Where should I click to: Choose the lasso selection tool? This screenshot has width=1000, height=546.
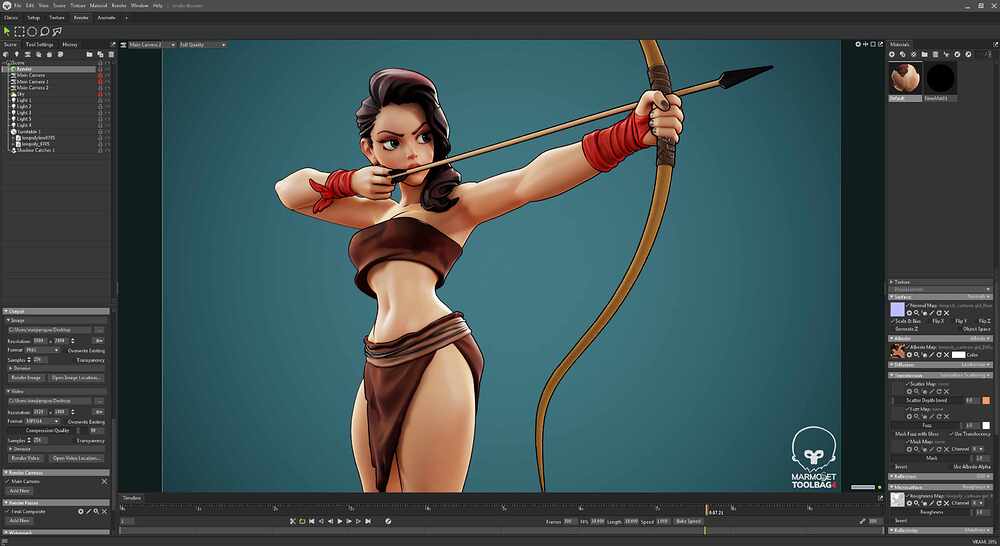click(45, 31)
